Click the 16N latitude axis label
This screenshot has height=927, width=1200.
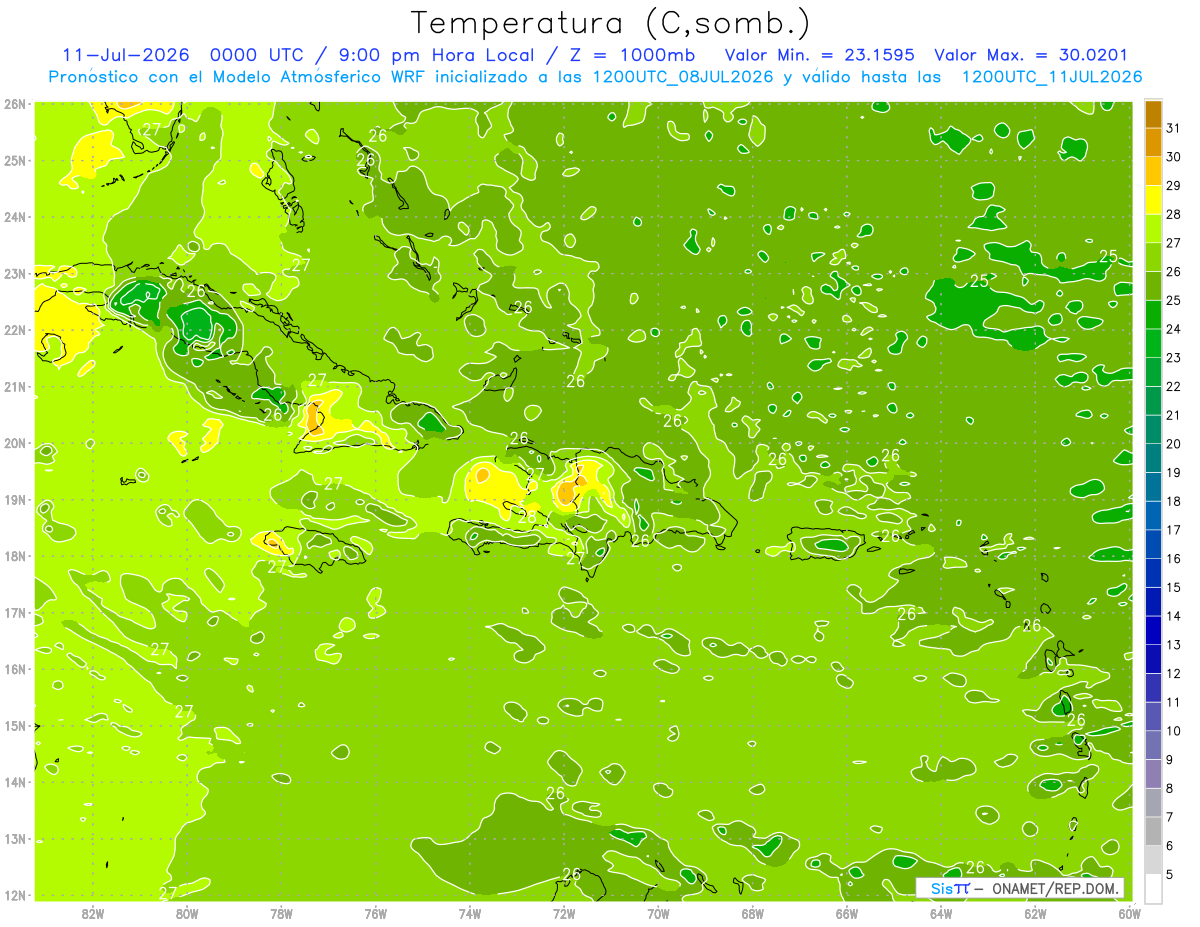coord(14,669)
